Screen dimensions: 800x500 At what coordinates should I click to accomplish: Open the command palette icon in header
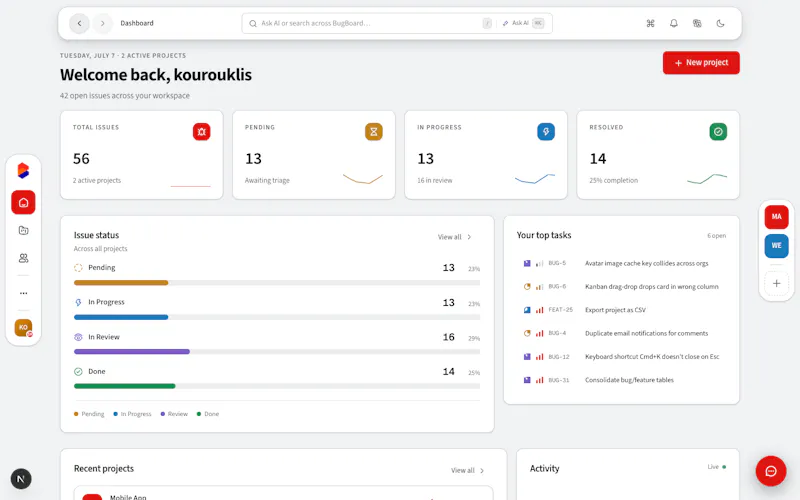point(650,23)
